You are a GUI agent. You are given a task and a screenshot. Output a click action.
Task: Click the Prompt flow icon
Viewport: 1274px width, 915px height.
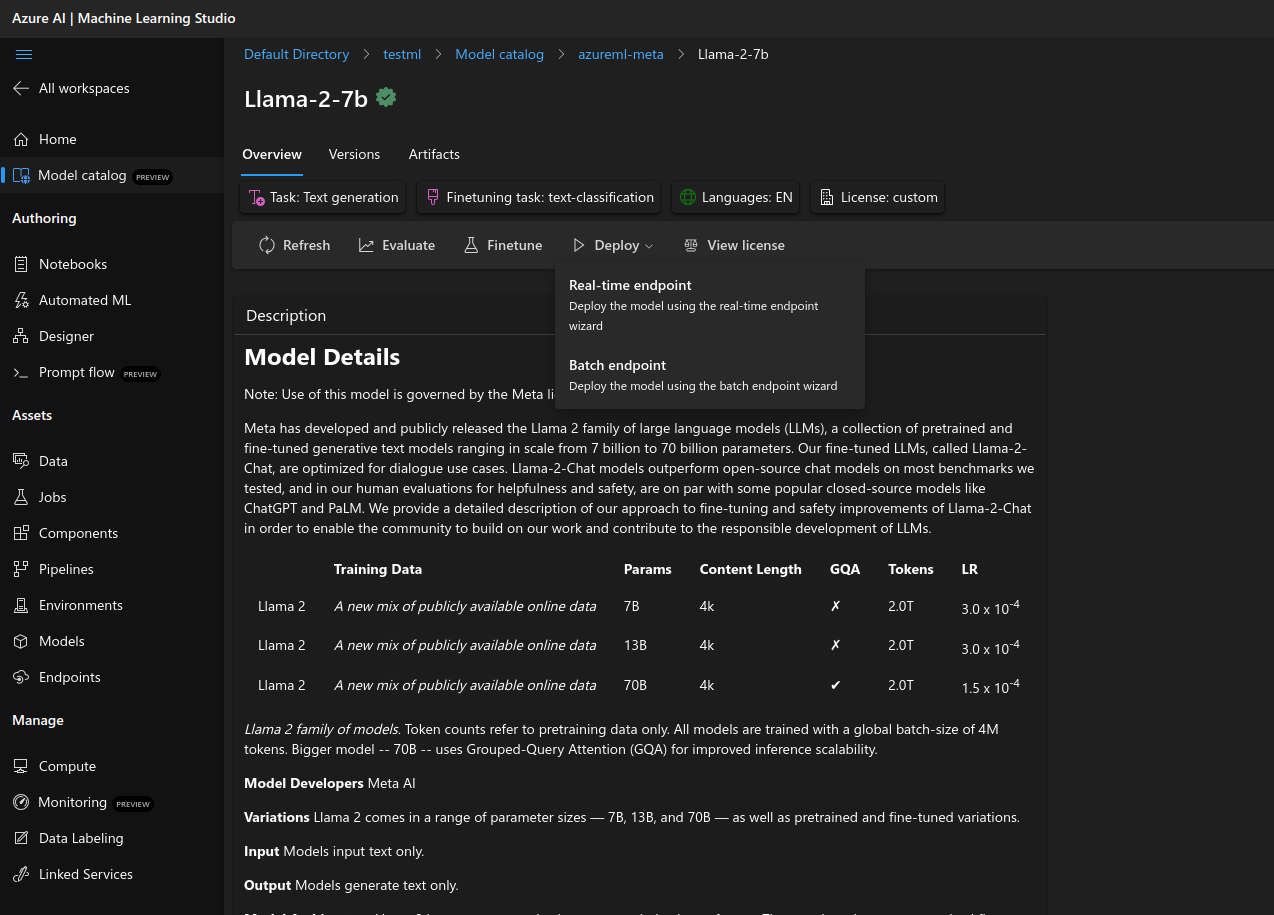pos(21,372)
